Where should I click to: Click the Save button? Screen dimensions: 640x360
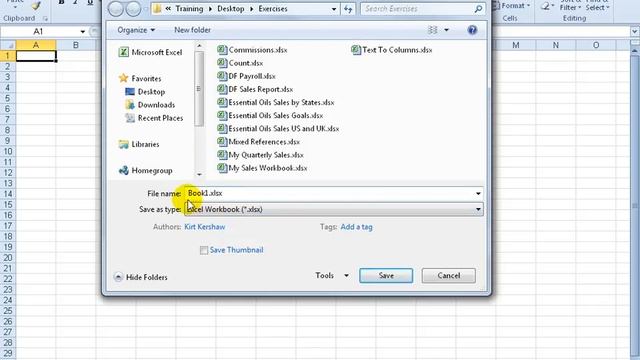386,276
